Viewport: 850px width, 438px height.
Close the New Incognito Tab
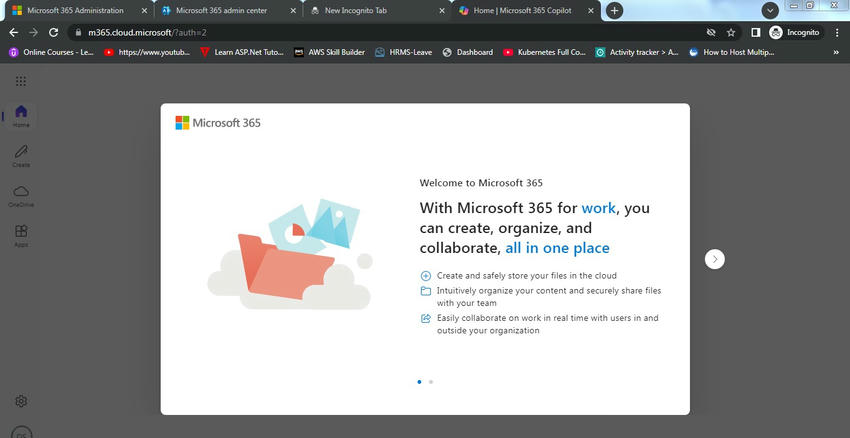click(442, 10)
